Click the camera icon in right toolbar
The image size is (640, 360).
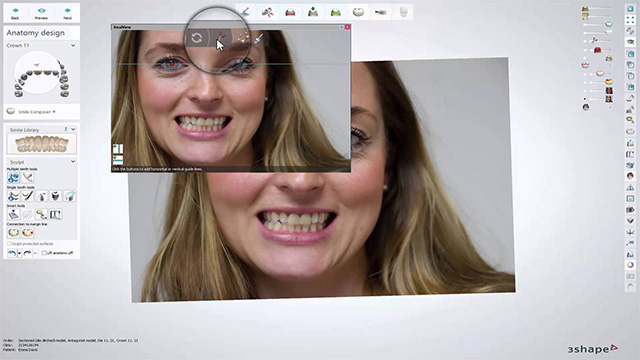tap(630, 209)
